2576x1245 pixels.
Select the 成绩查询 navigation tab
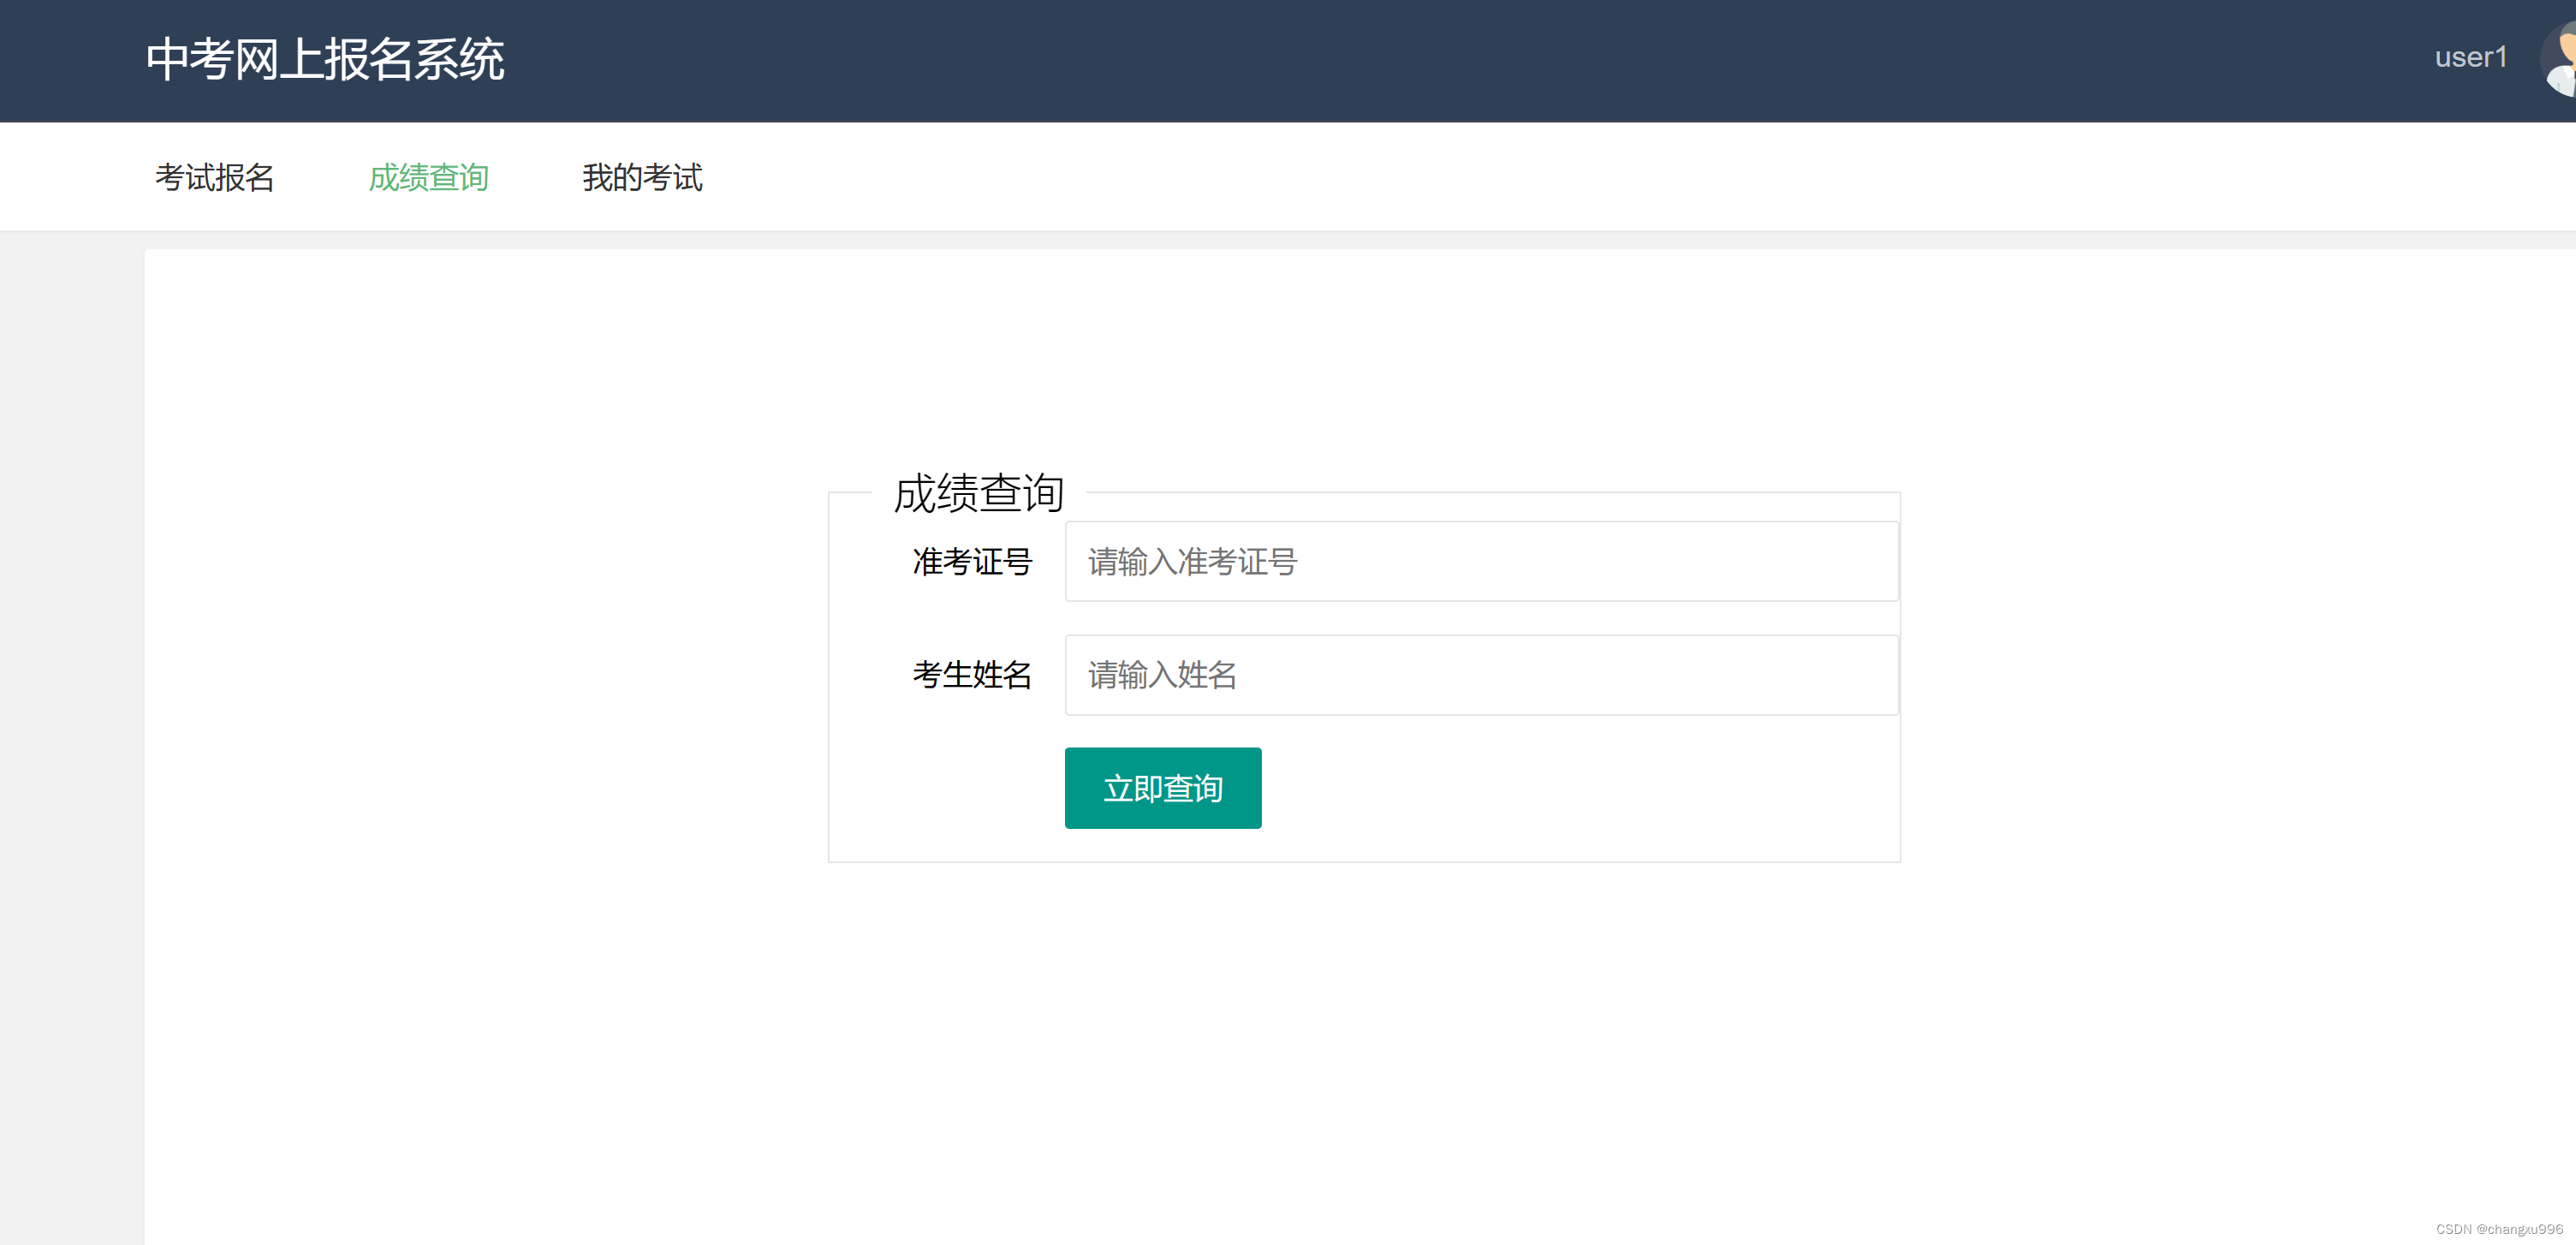click(428, 177)
